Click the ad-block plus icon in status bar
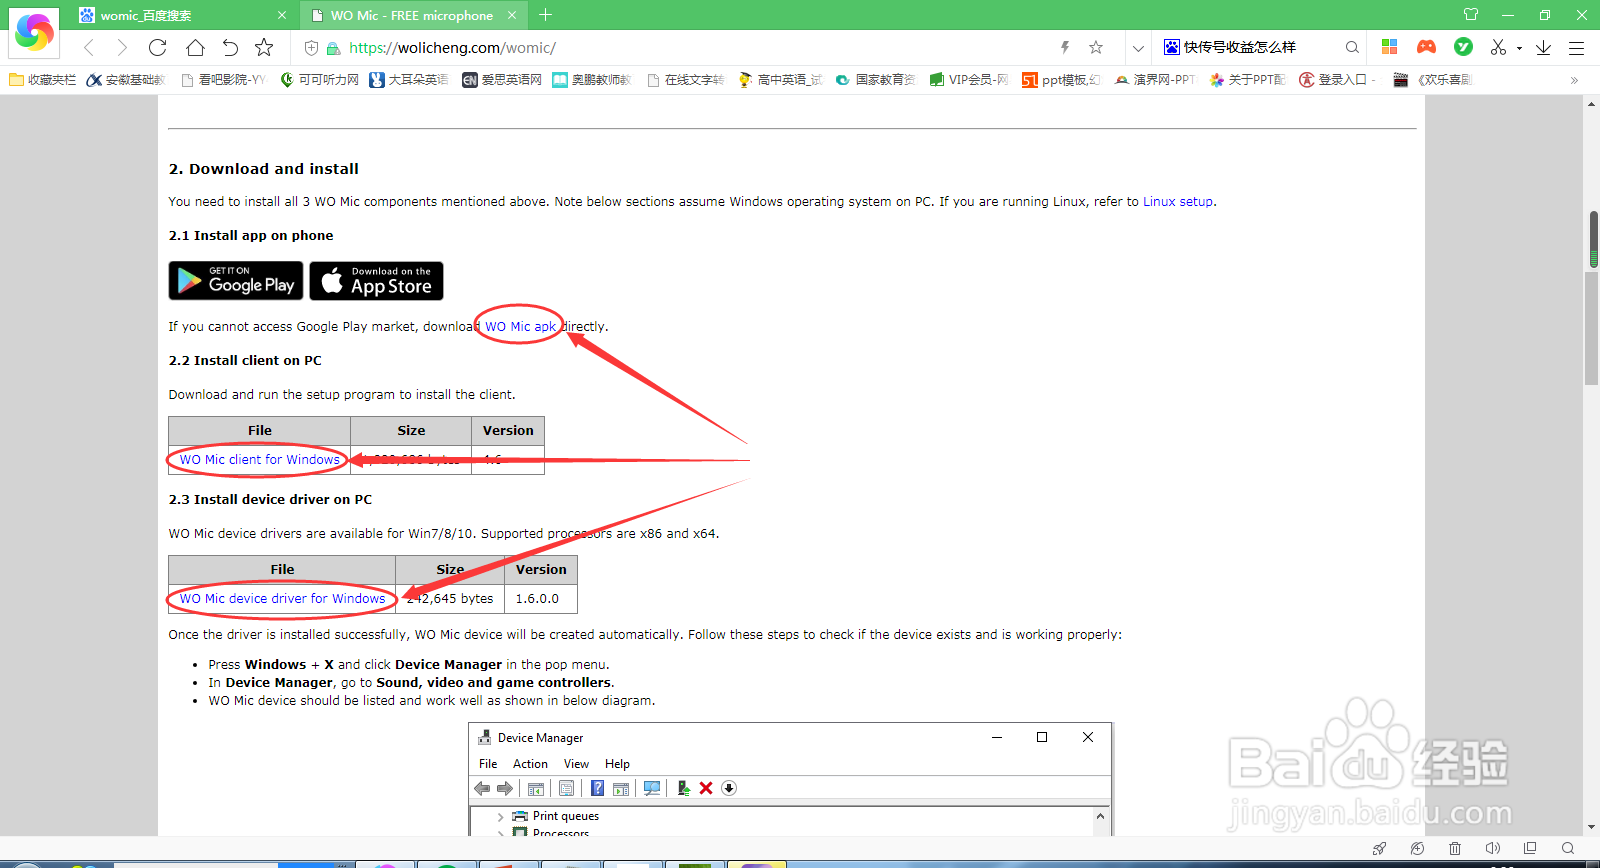 (1417, 848)
